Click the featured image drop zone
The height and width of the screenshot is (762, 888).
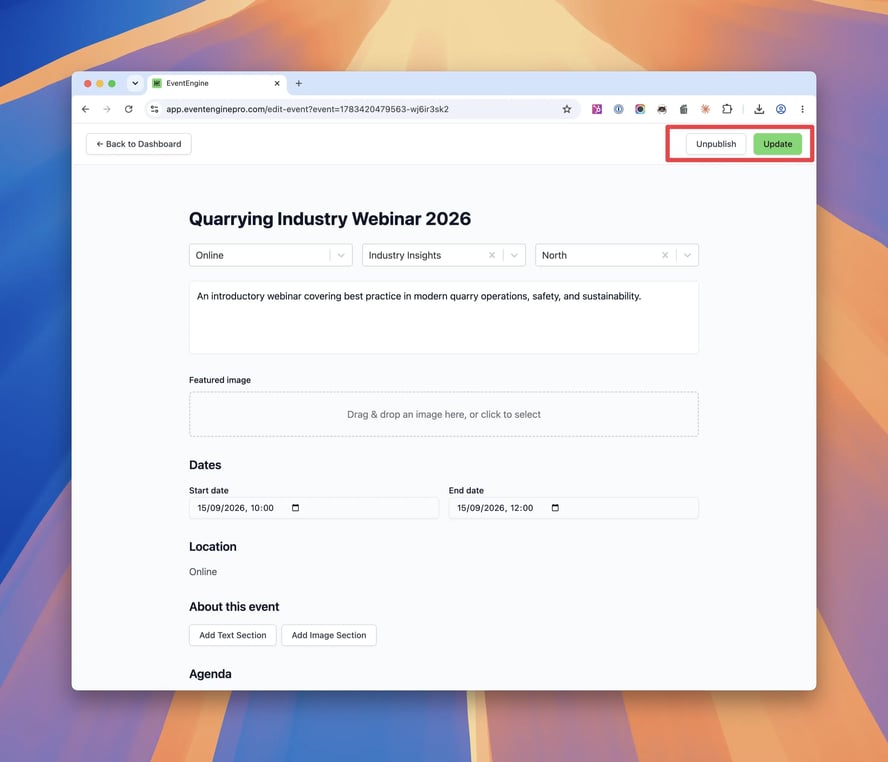tap(444, 414)
